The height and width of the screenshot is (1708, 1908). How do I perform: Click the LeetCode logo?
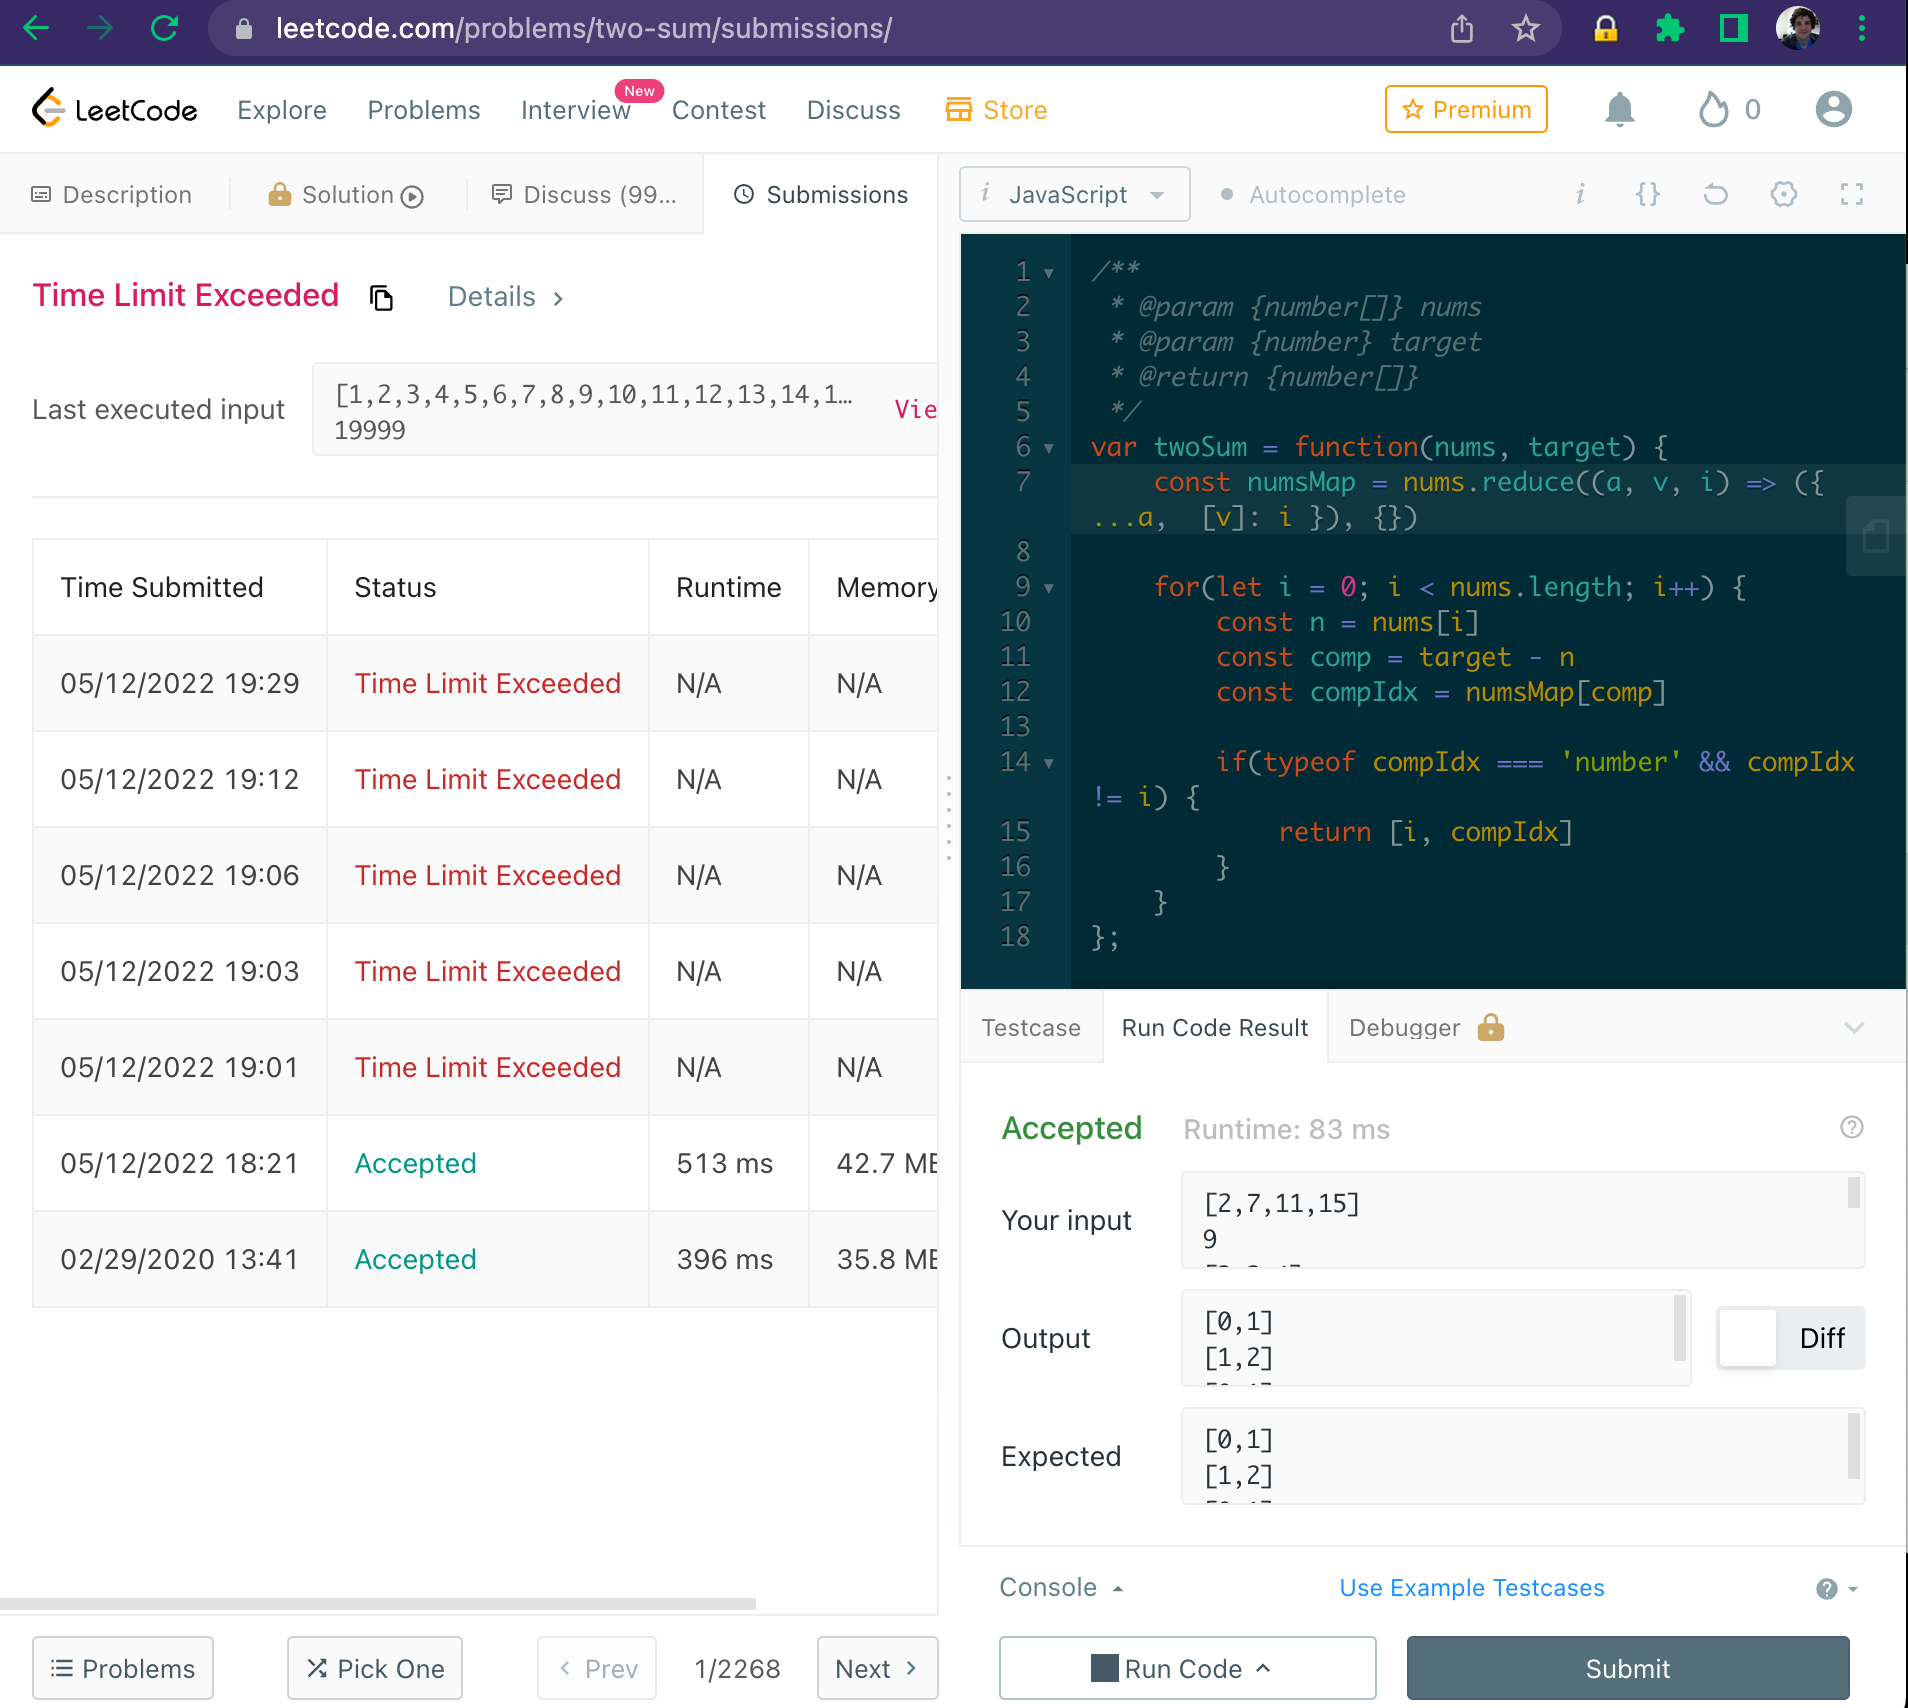tap(113, 108)
